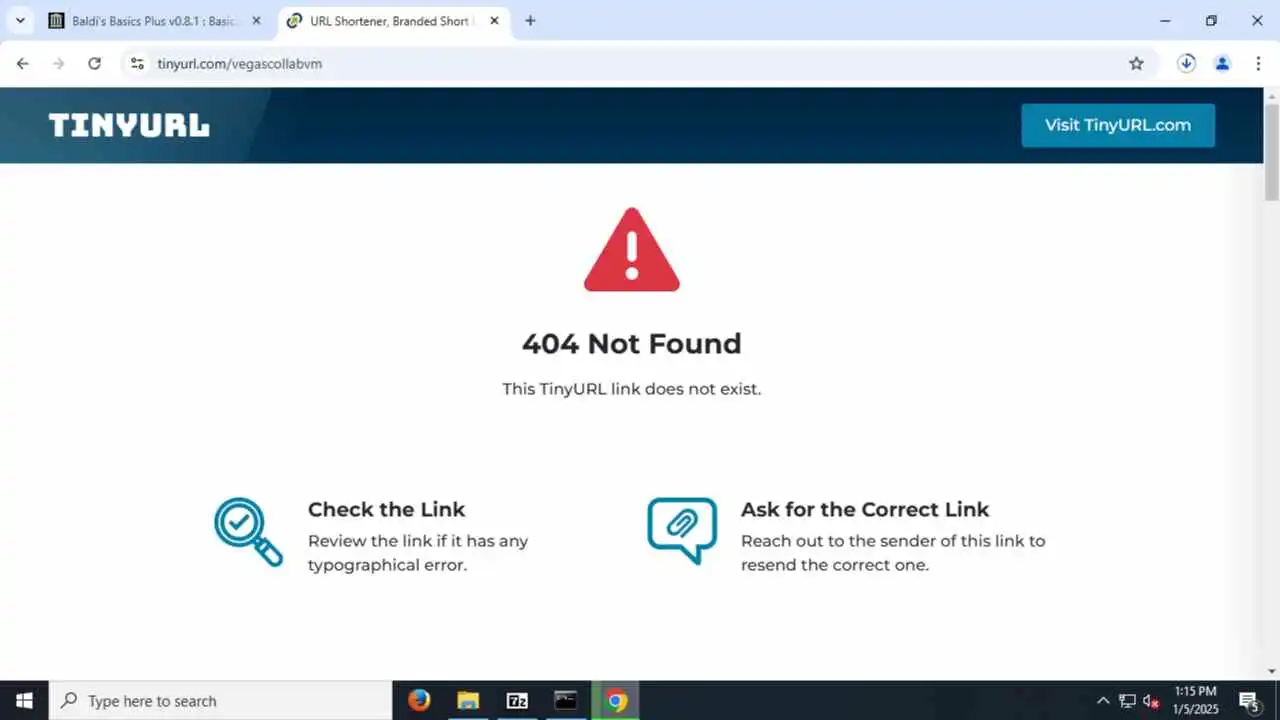Image resolution: width=1280 pixels, height=720 pixels.
Task: Bookmark this page with the star icon
Action: 1136,63
